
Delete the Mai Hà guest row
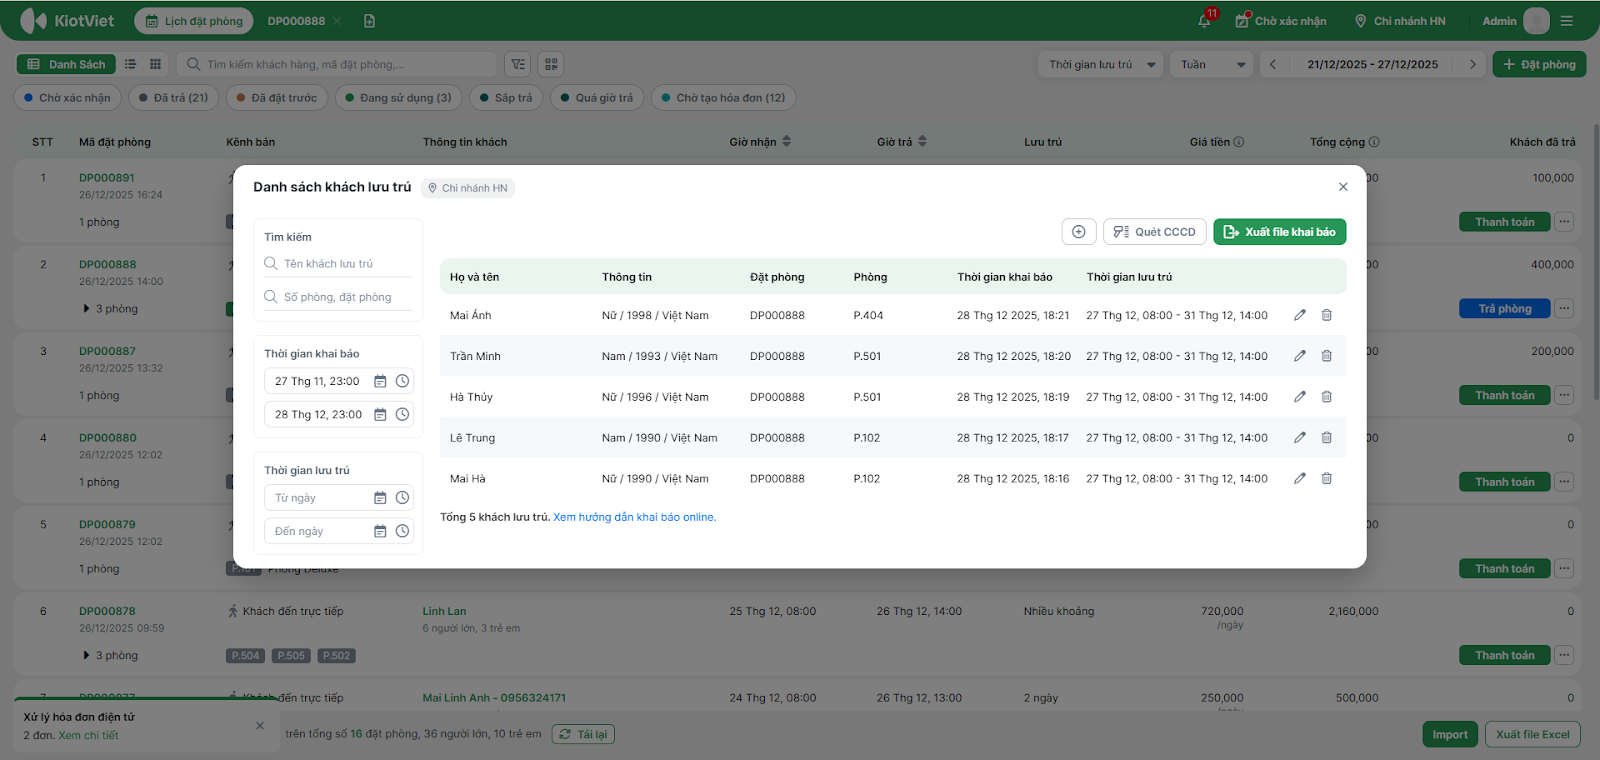point(1326,479)
